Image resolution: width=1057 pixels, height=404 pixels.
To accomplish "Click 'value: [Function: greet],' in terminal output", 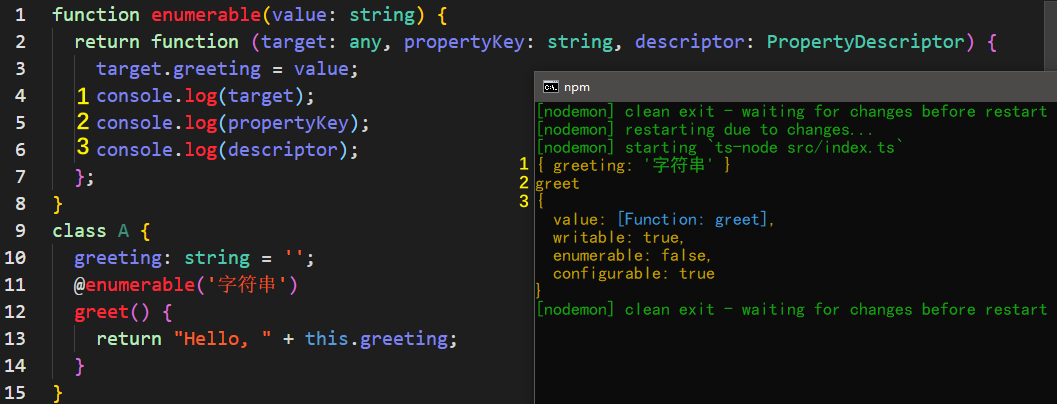I will (664, 220).
